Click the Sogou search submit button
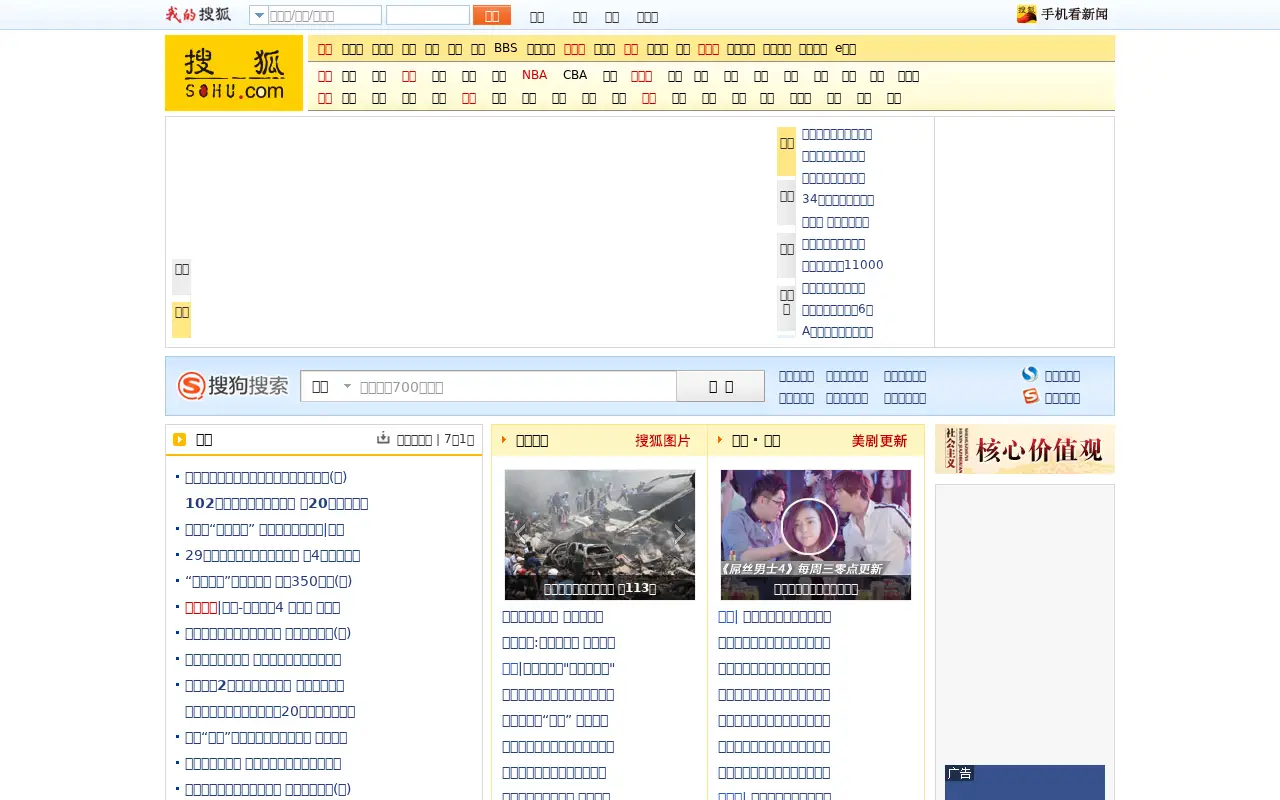 [720, 386]
